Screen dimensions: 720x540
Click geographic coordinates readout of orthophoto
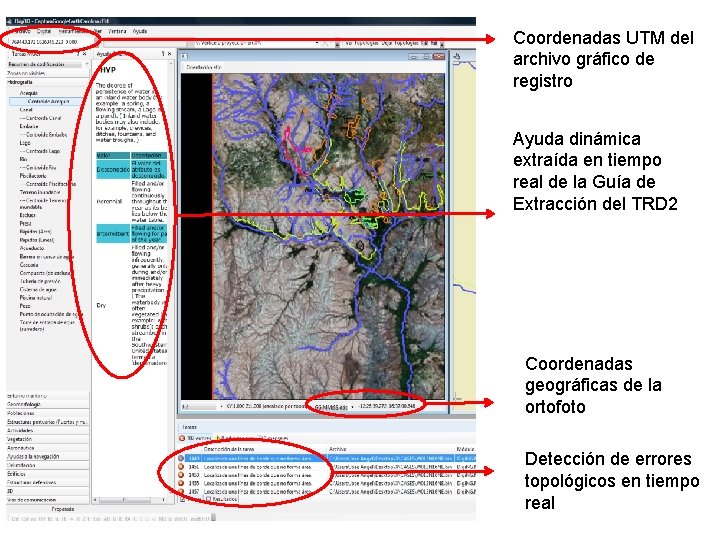(x=387, y=406)
